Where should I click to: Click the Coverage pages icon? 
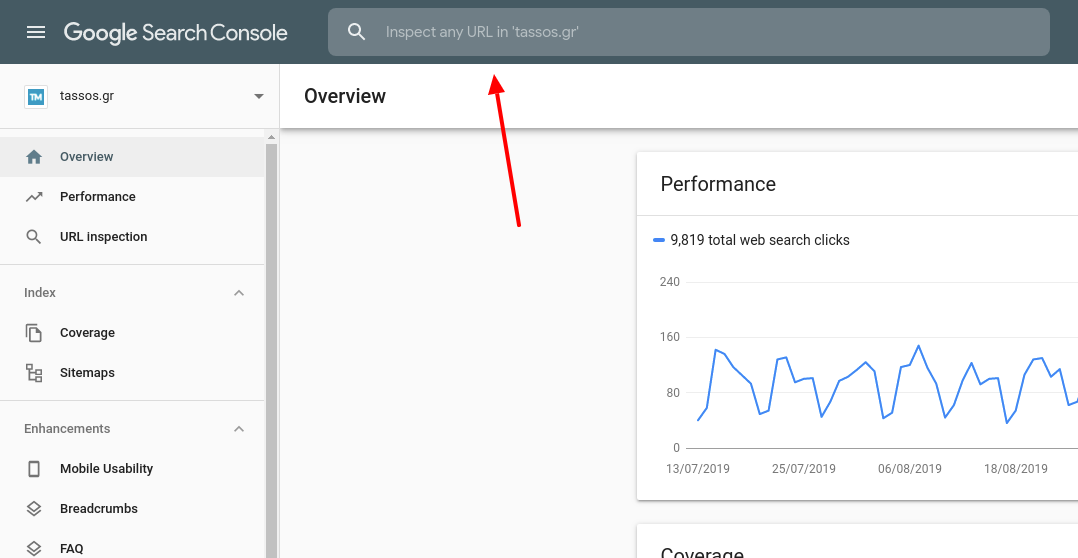(34, 333)
